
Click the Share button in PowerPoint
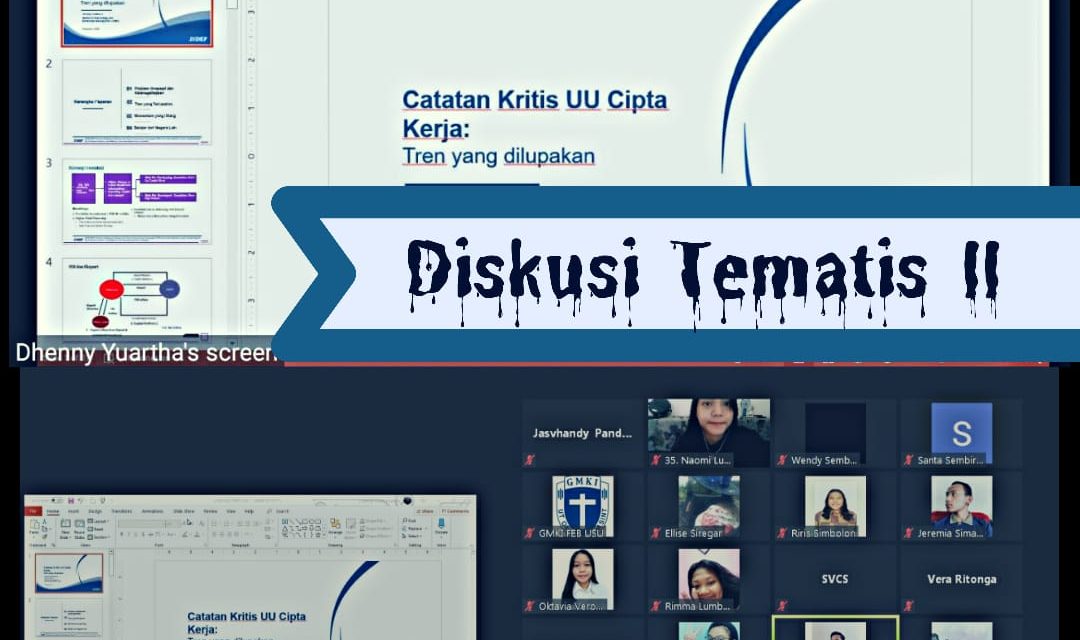[425, 511]
